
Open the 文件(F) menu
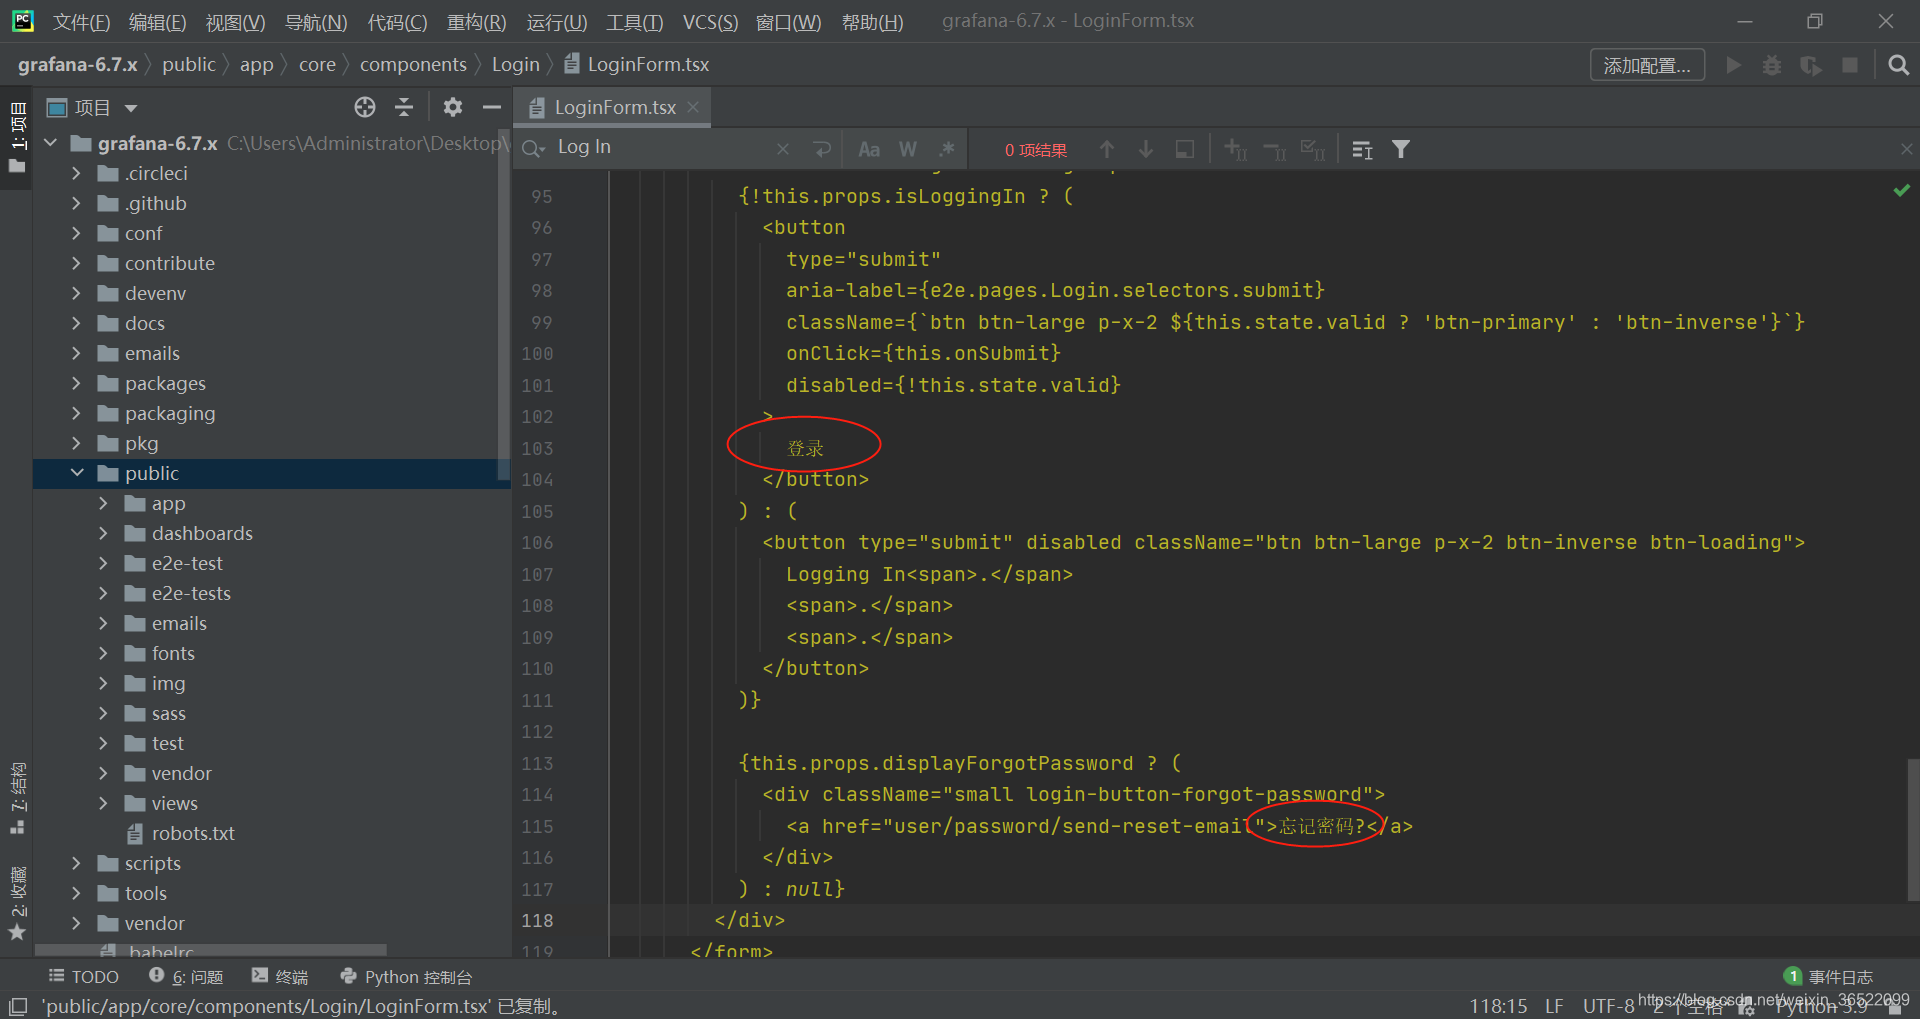[x=81, y=22]
